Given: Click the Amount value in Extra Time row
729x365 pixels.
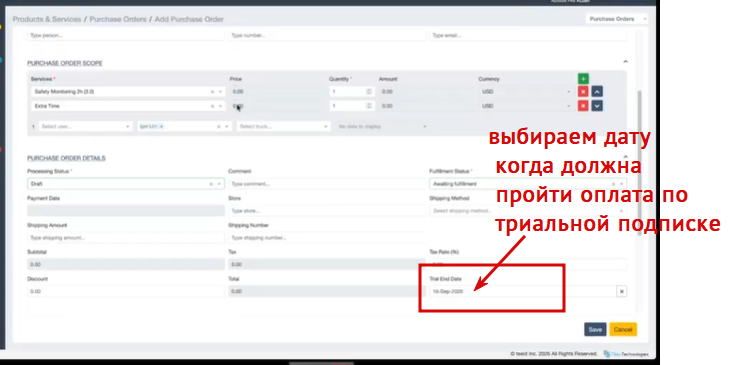Looking at the screenshot, I should tap(426, 106).
